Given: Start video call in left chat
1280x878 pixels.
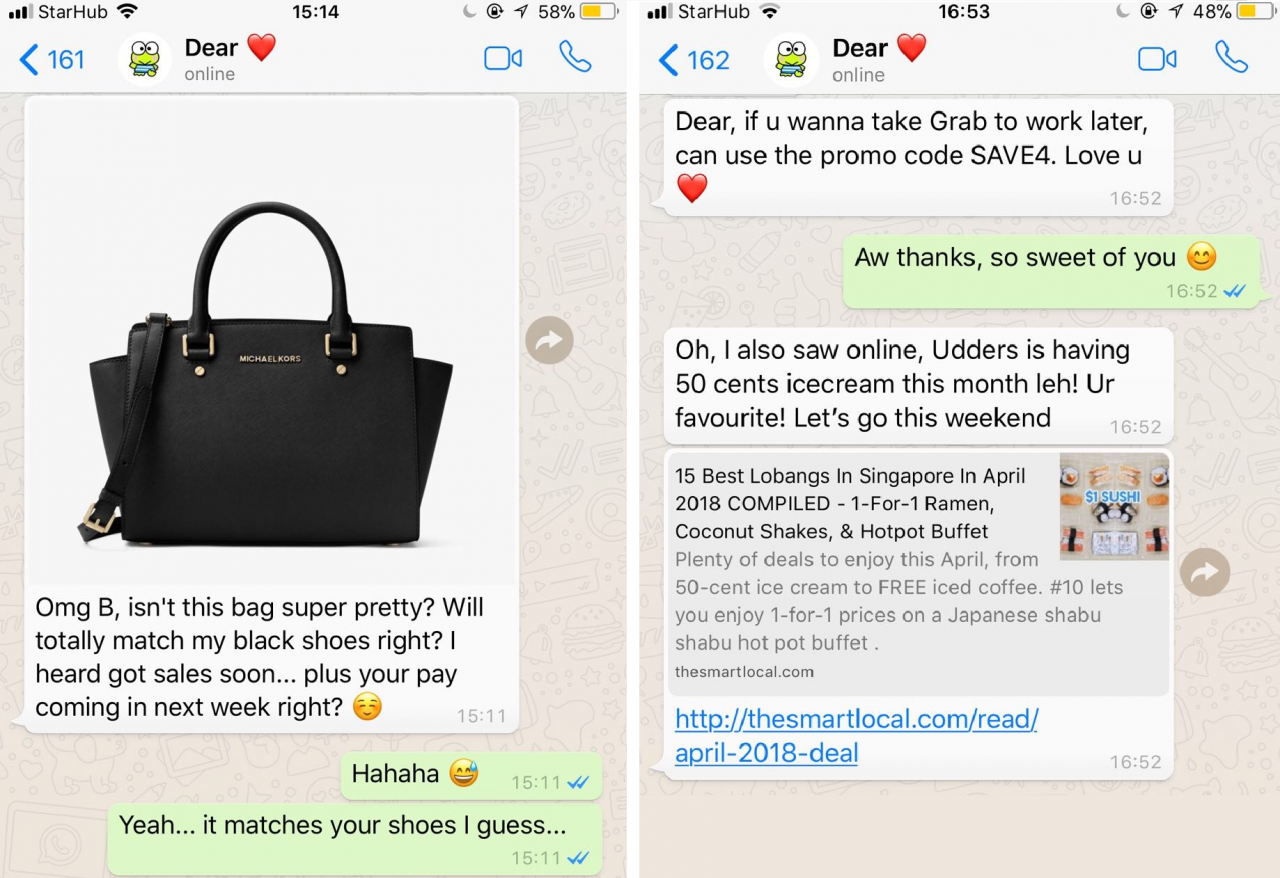Looking at the screenshot, I should [503, 58].
